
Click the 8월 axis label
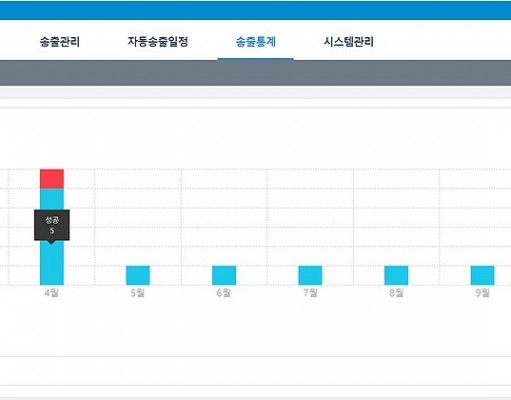point(396,293)
